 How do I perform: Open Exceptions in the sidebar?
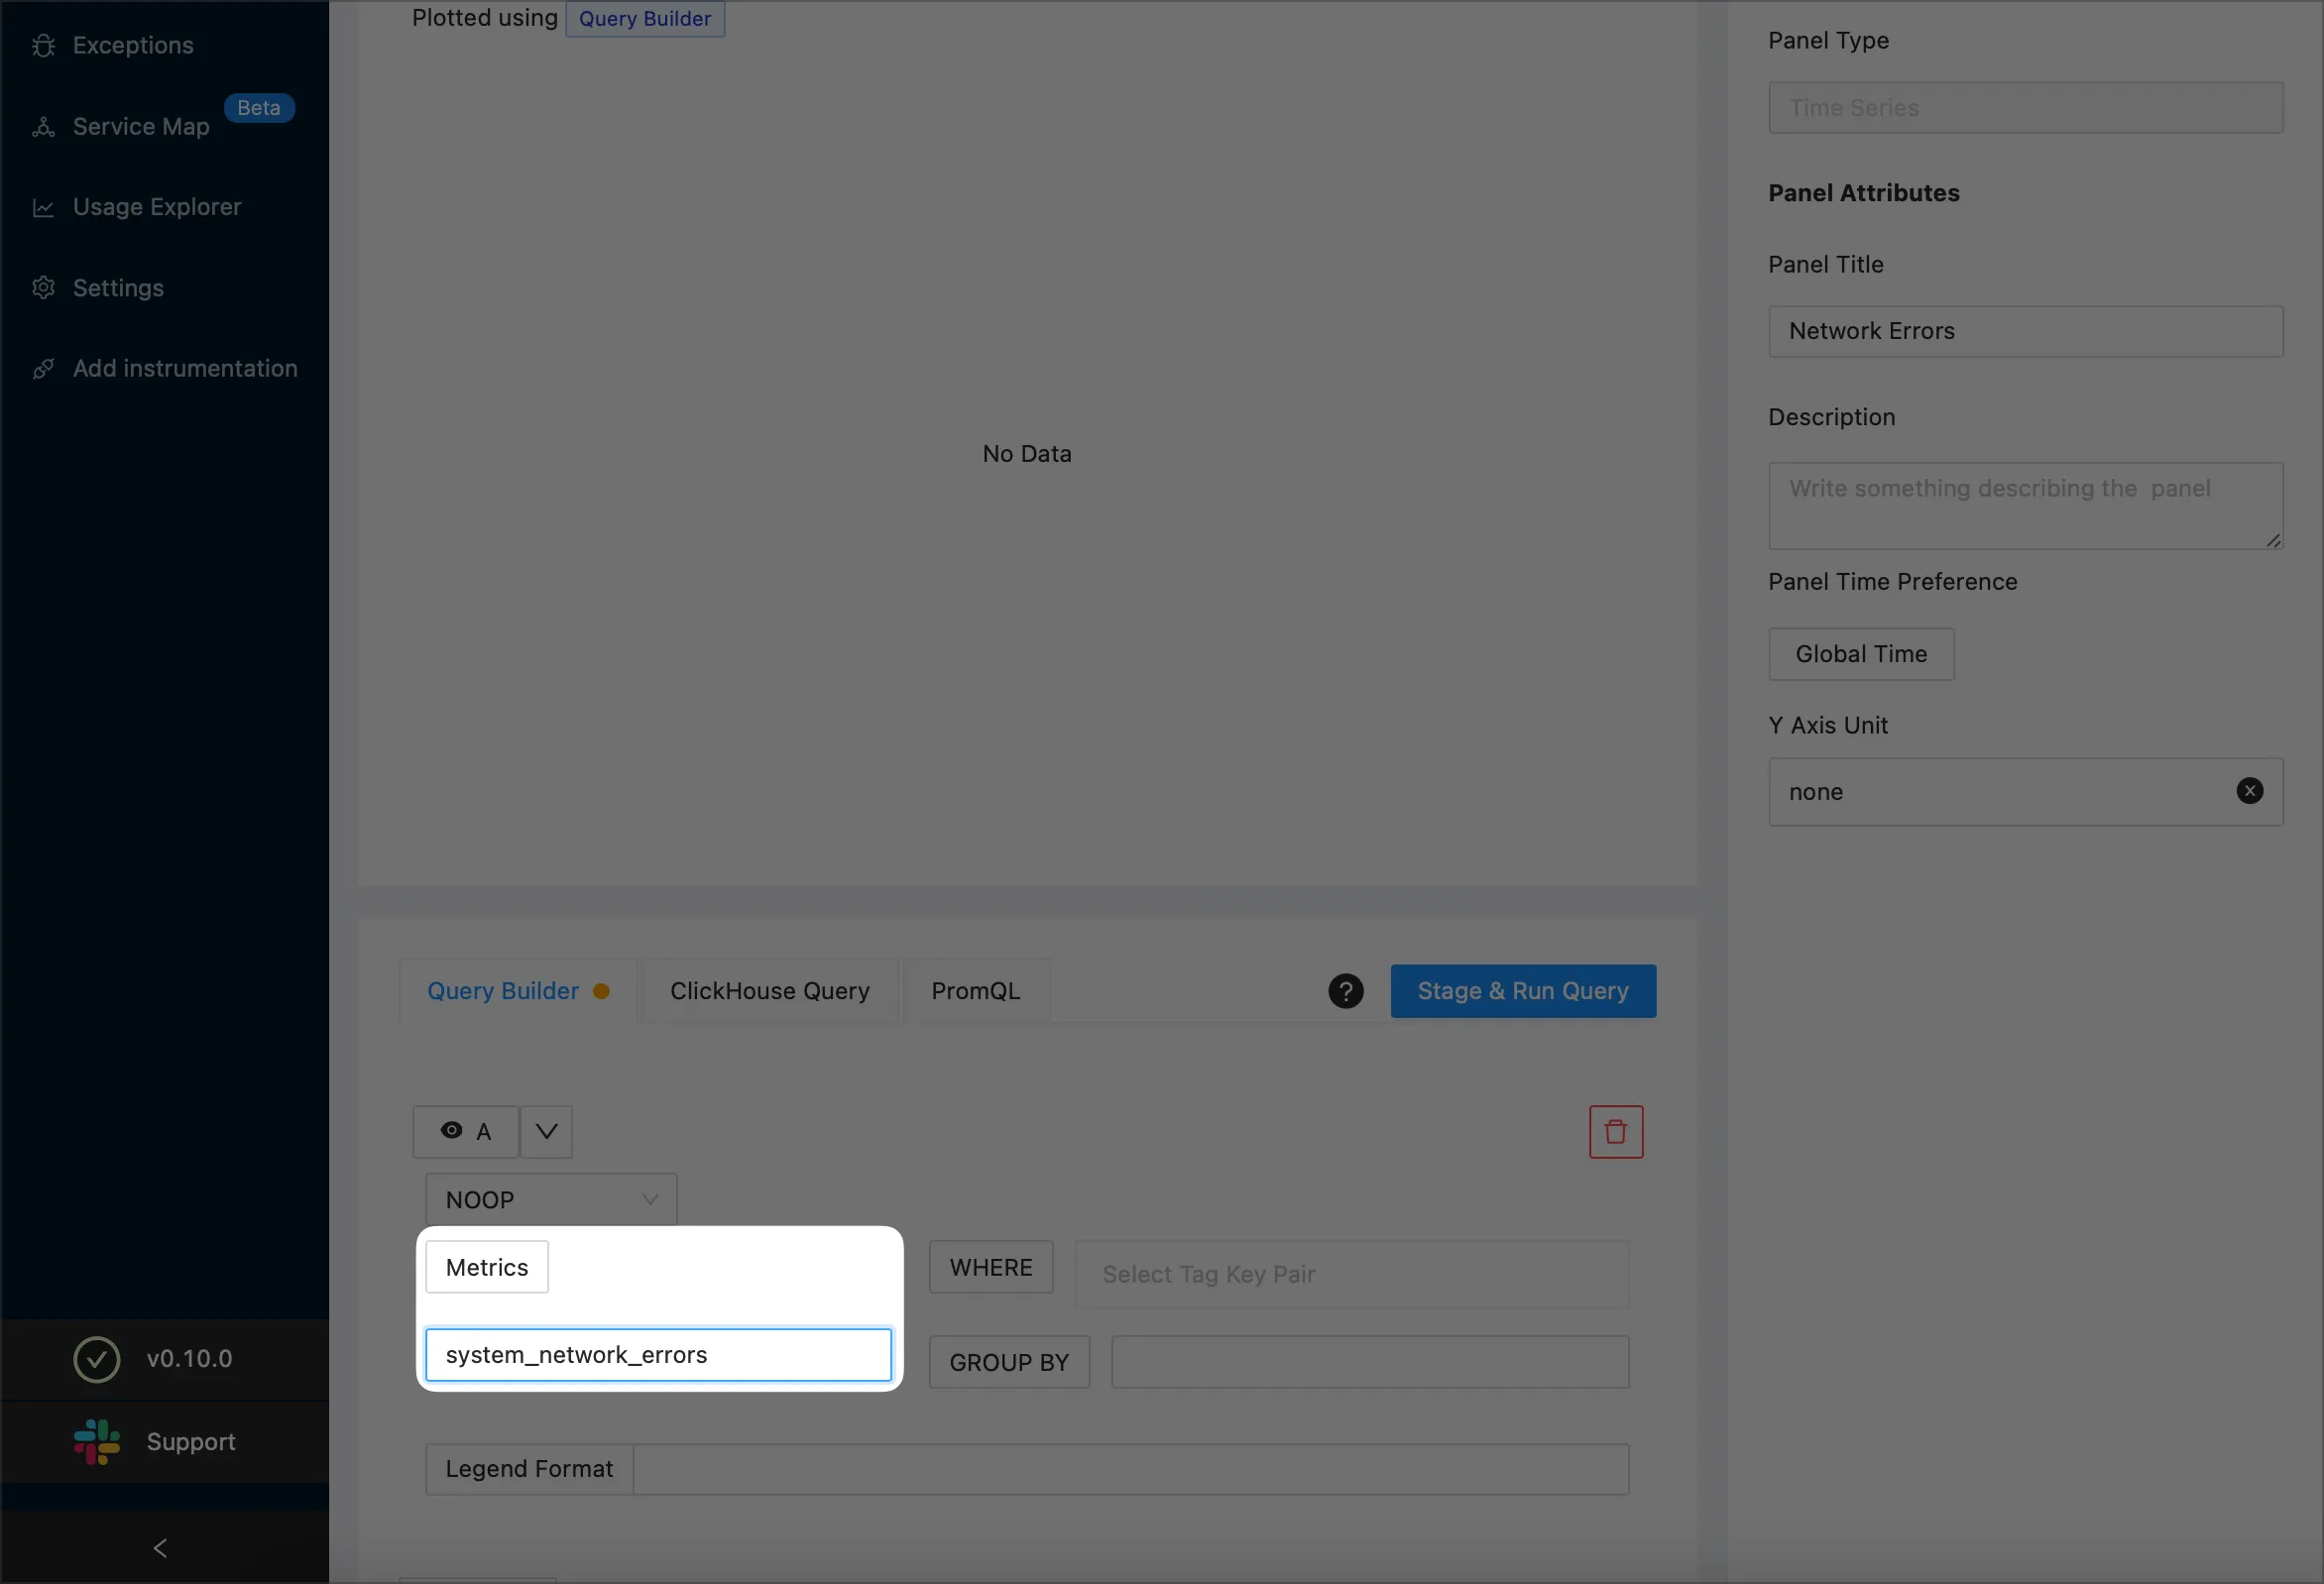(133, 45)
